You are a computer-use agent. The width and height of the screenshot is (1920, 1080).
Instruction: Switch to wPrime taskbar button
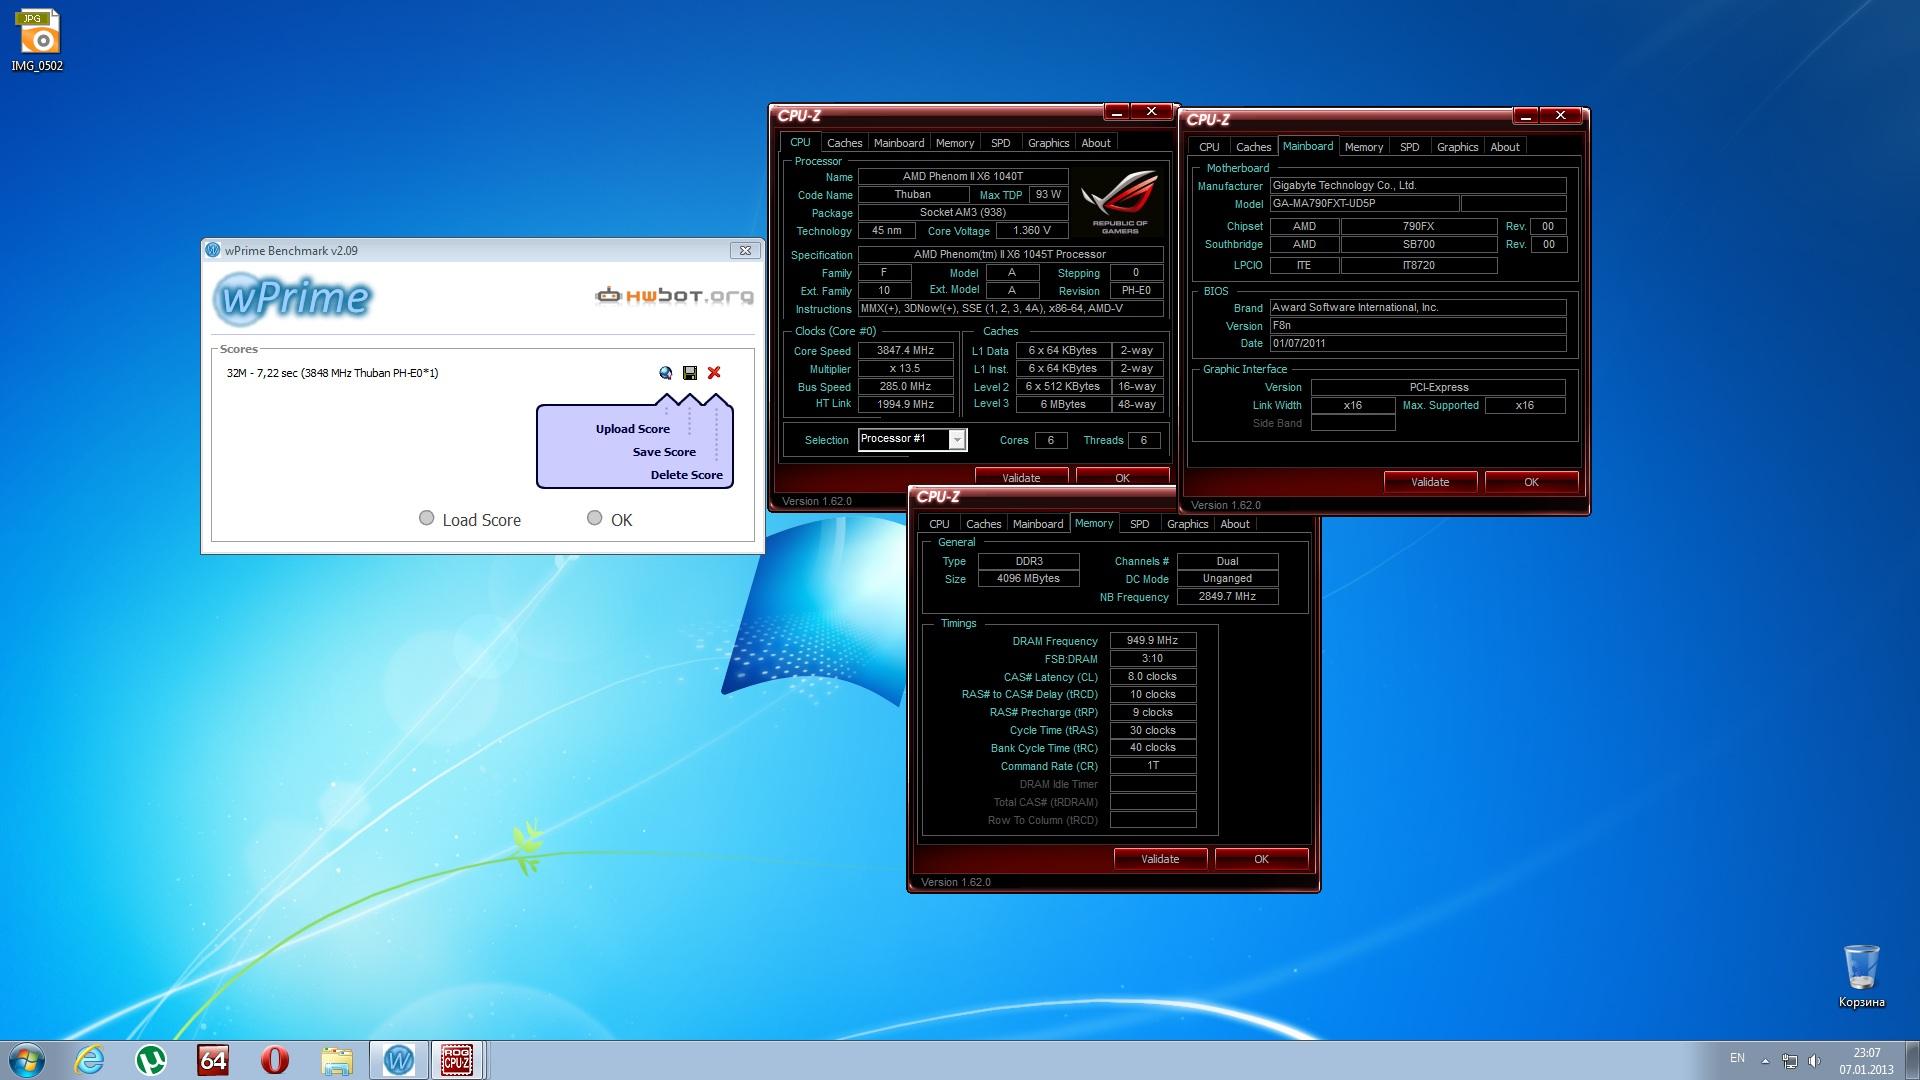(398, 1060)
